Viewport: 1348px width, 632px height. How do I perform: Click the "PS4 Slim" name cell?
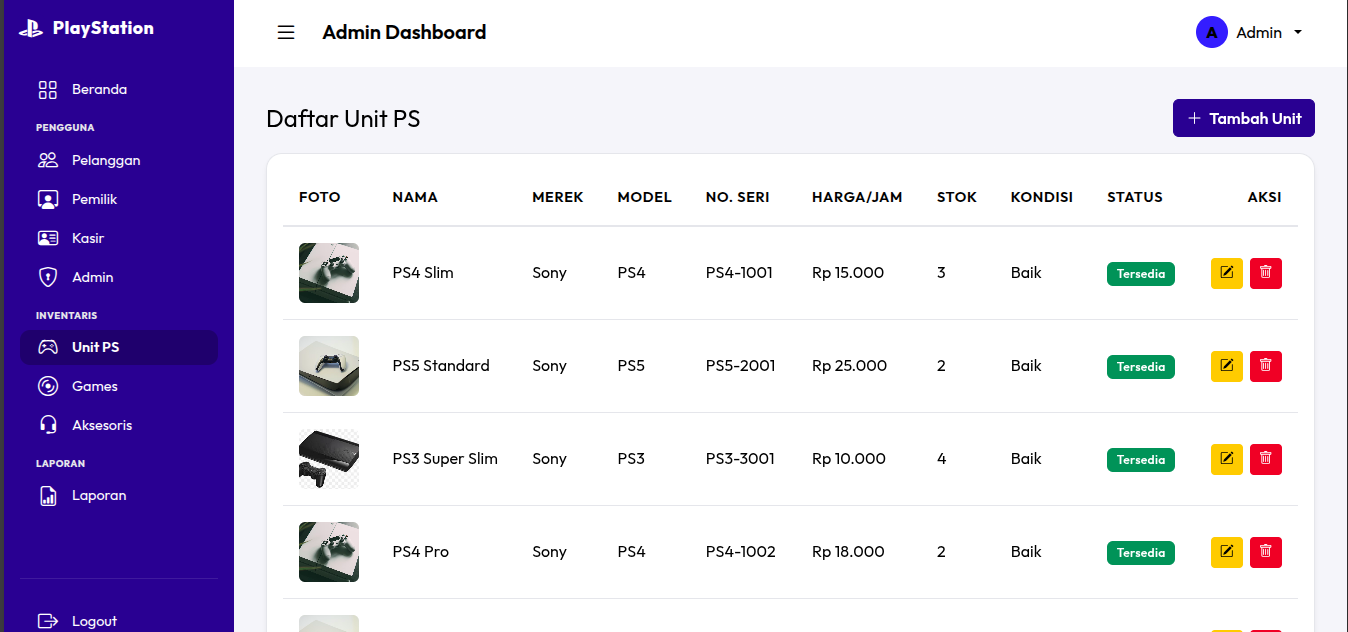[x=423, y=273]
